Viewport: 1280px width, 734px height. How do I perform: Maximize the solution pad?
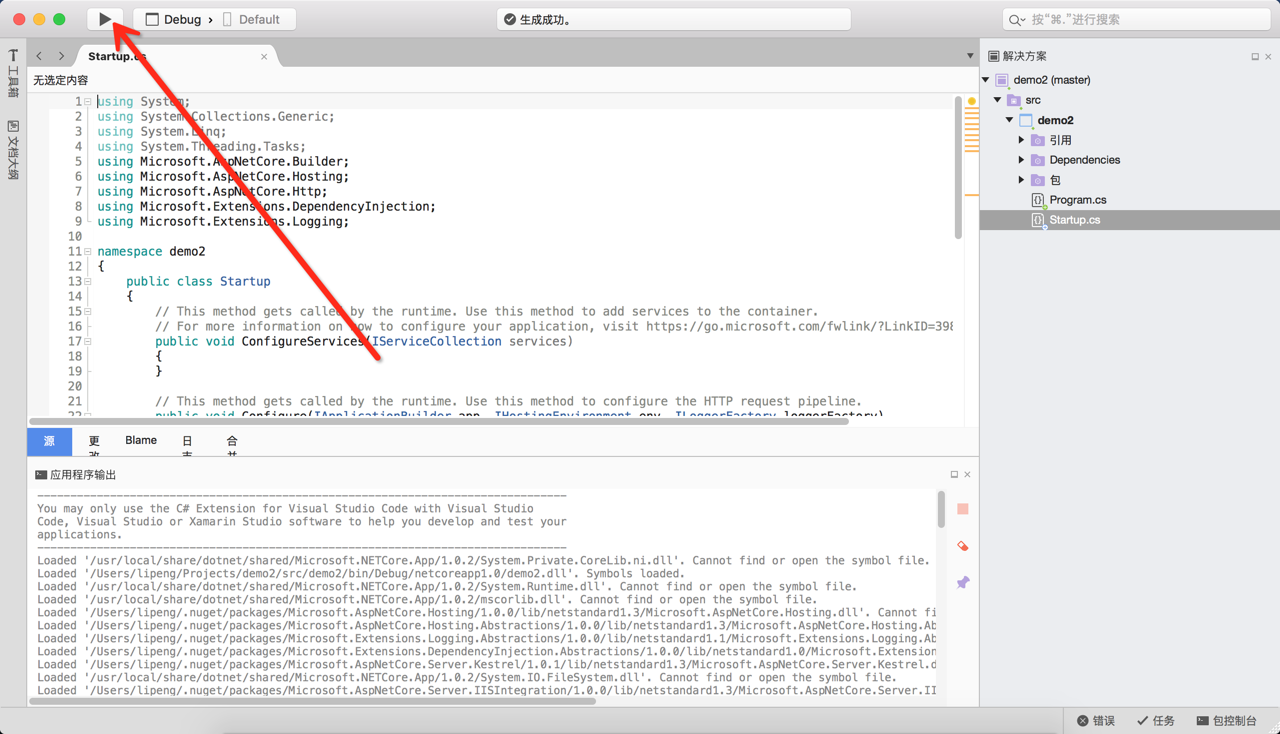1255,57
